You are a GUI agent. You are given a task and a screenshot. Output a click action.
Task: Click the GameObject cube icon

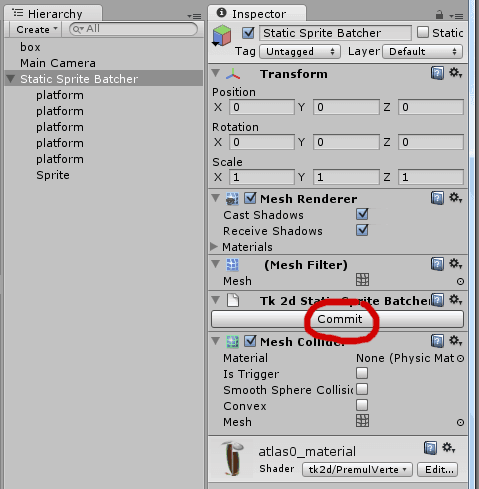[222, 35]
